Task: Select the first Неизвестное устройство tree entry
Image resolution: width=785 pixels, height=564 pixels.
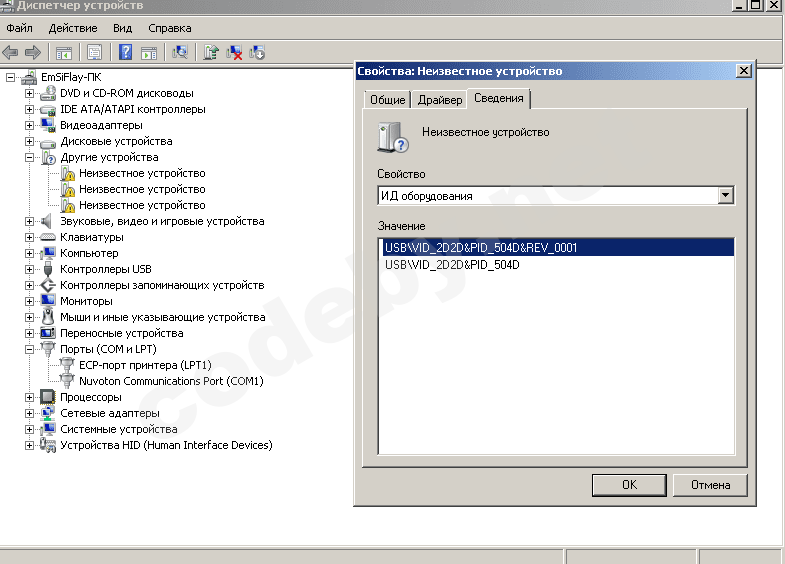Action: (x=142, y=173)
